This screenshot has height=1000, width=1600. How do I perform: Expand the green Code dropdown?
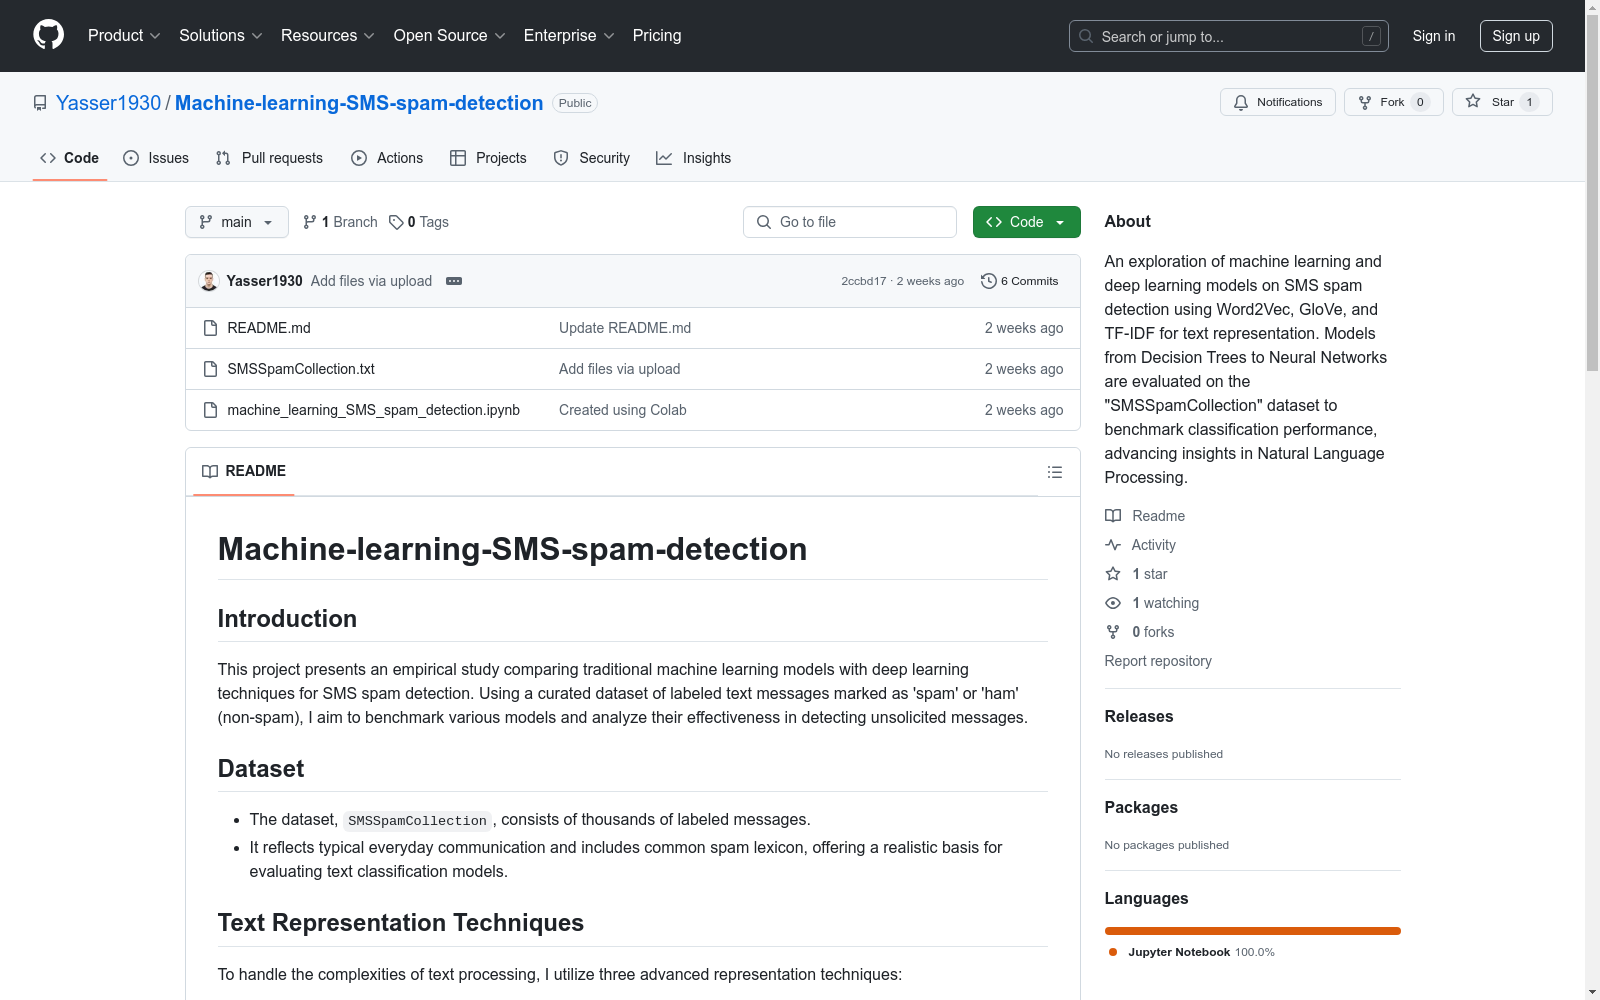(1026, 222)
